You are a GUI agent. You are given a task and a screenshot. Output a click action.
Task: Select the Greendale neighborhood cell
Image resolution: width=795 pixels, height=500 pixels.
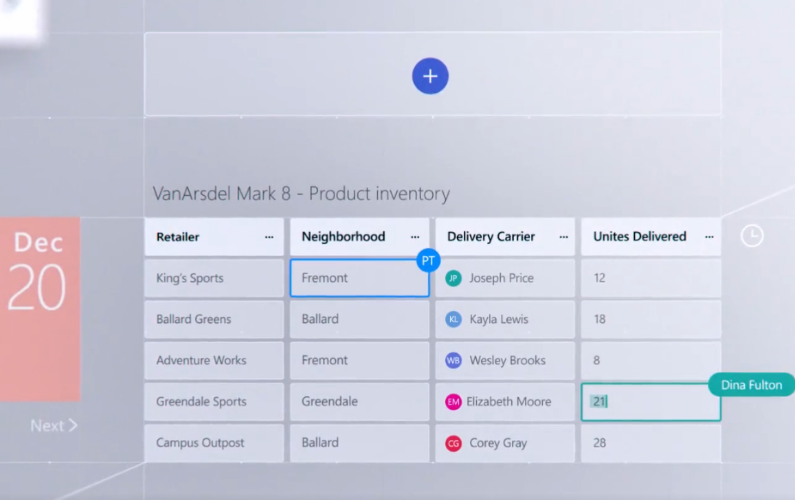click(x=359, y=402)
